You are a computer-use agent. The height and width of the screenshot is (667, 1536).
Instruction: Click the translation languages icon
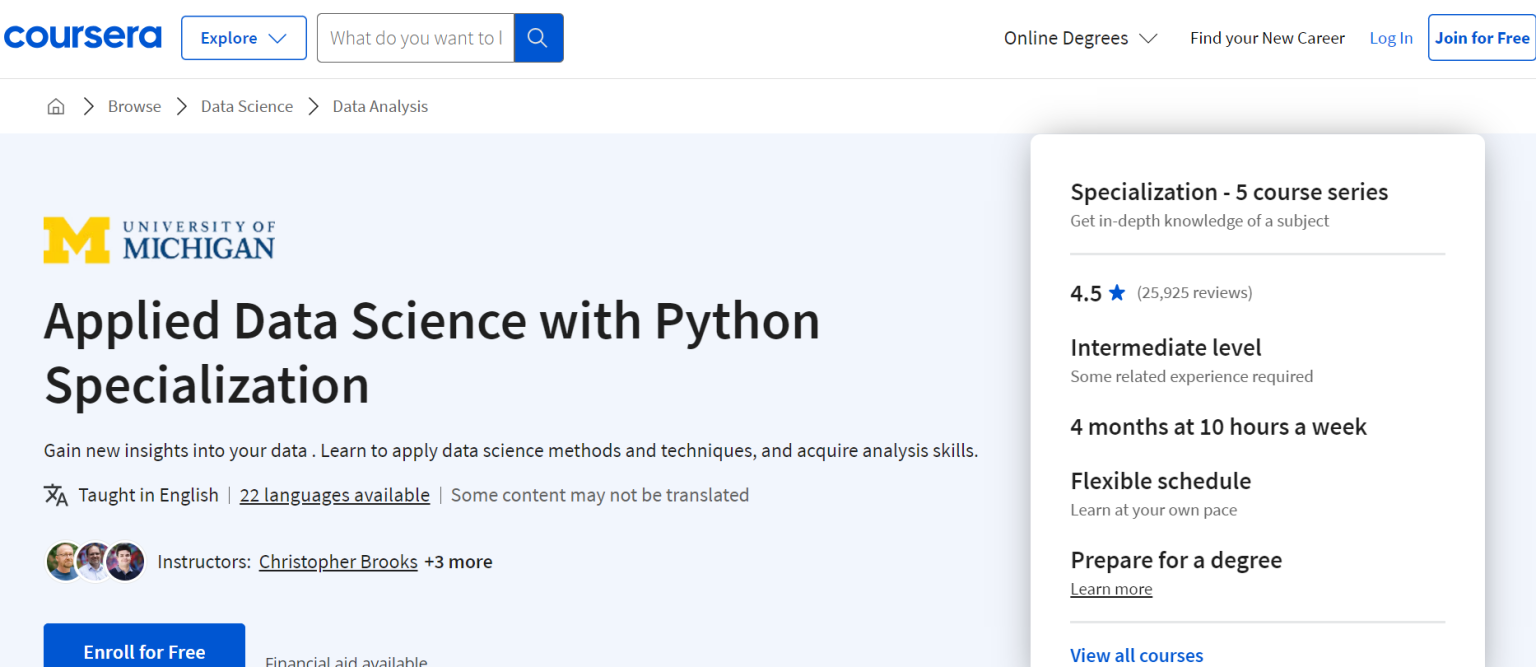(56, 494)
